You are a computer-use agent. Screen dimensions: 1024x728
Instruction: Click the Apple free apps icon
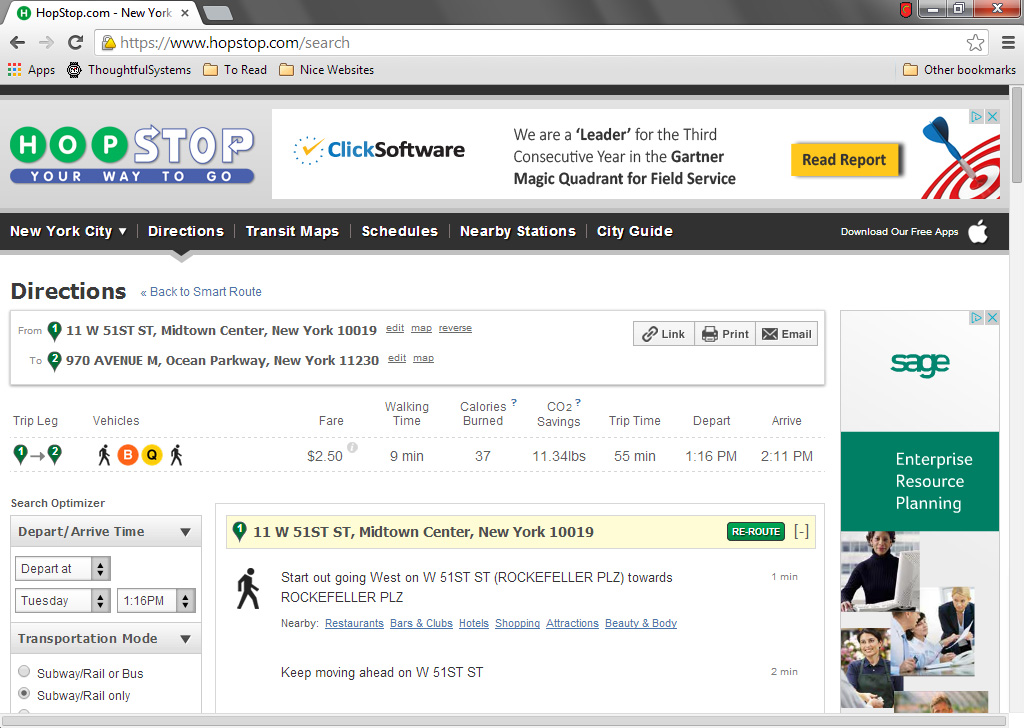[978, 231]
